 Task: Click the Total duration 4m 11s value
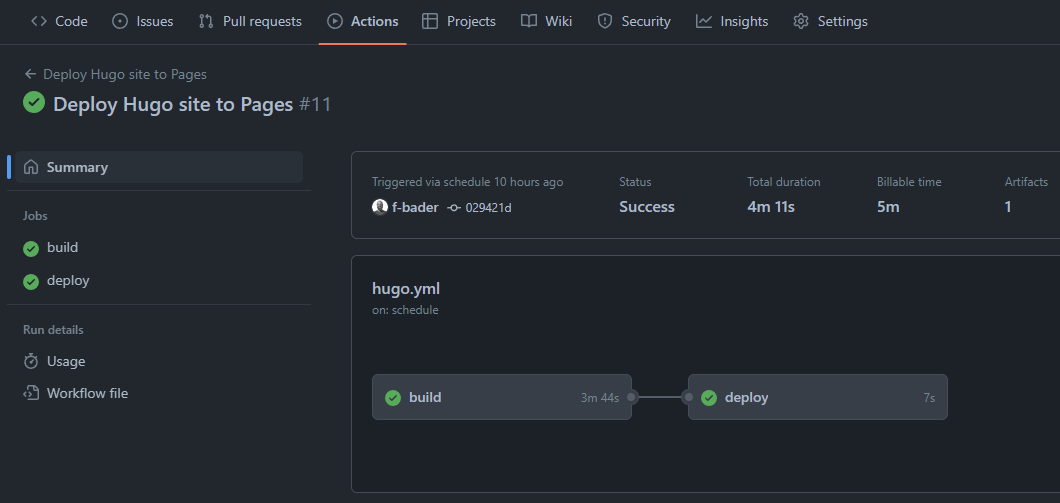(771, 207)
